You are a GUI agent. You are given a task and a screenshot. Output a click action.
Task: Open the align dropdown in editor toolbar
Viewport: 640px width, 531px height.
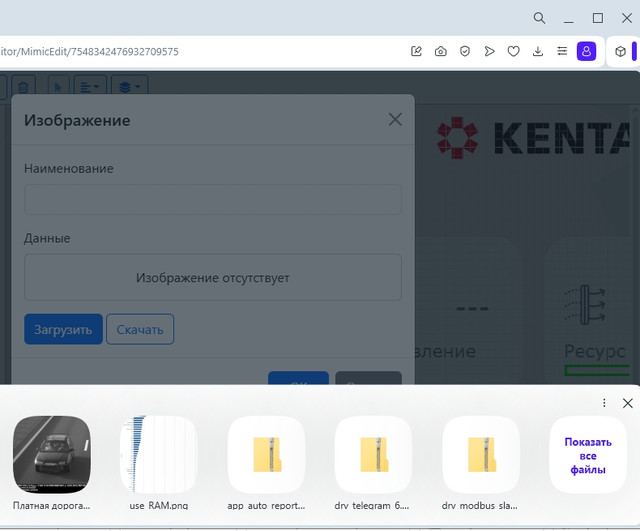90,87
